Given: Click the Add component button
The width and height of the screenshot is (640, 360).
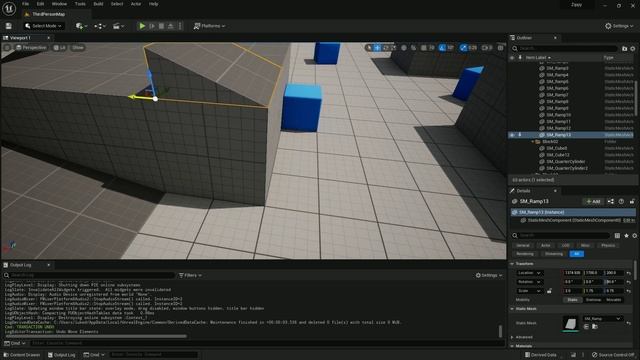Looking at the screenshot, I should [x=593, y=201].
